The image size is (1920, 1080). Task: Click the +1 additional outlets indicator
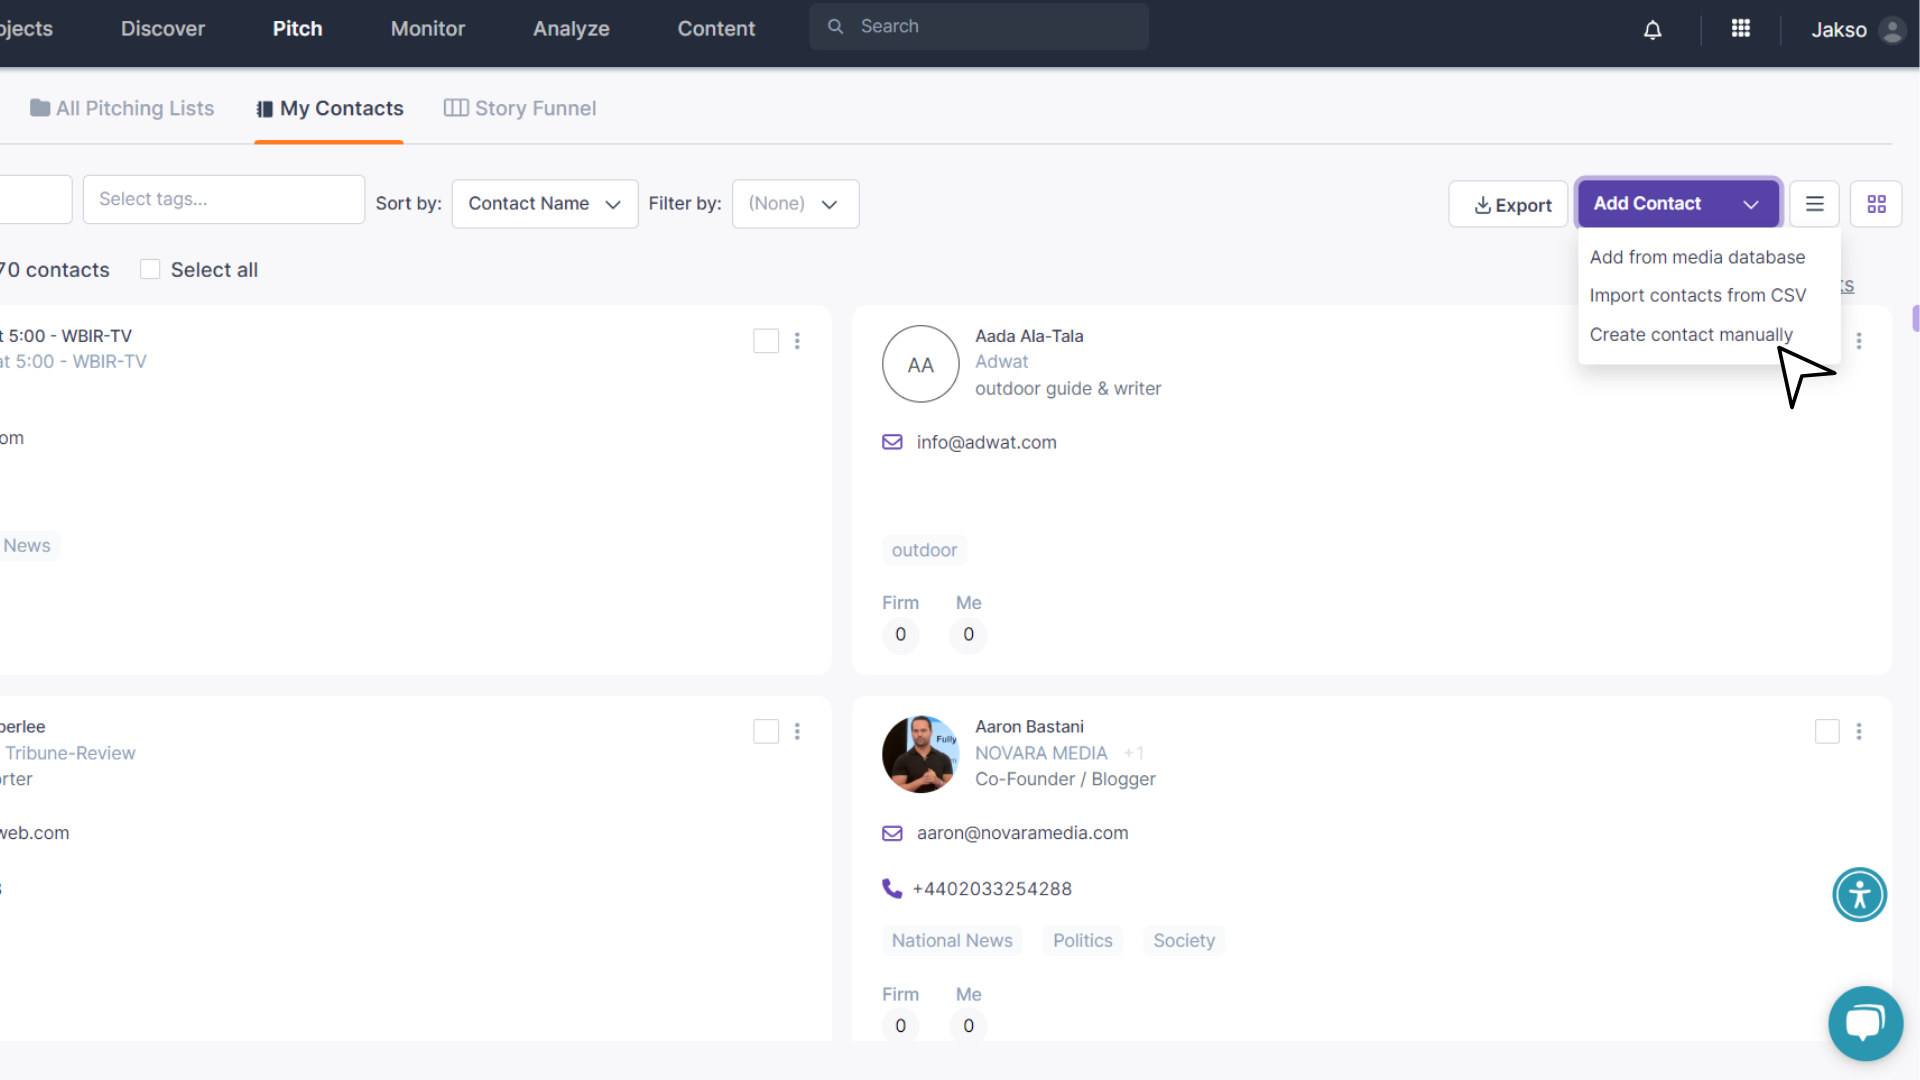click(1133, 753)
